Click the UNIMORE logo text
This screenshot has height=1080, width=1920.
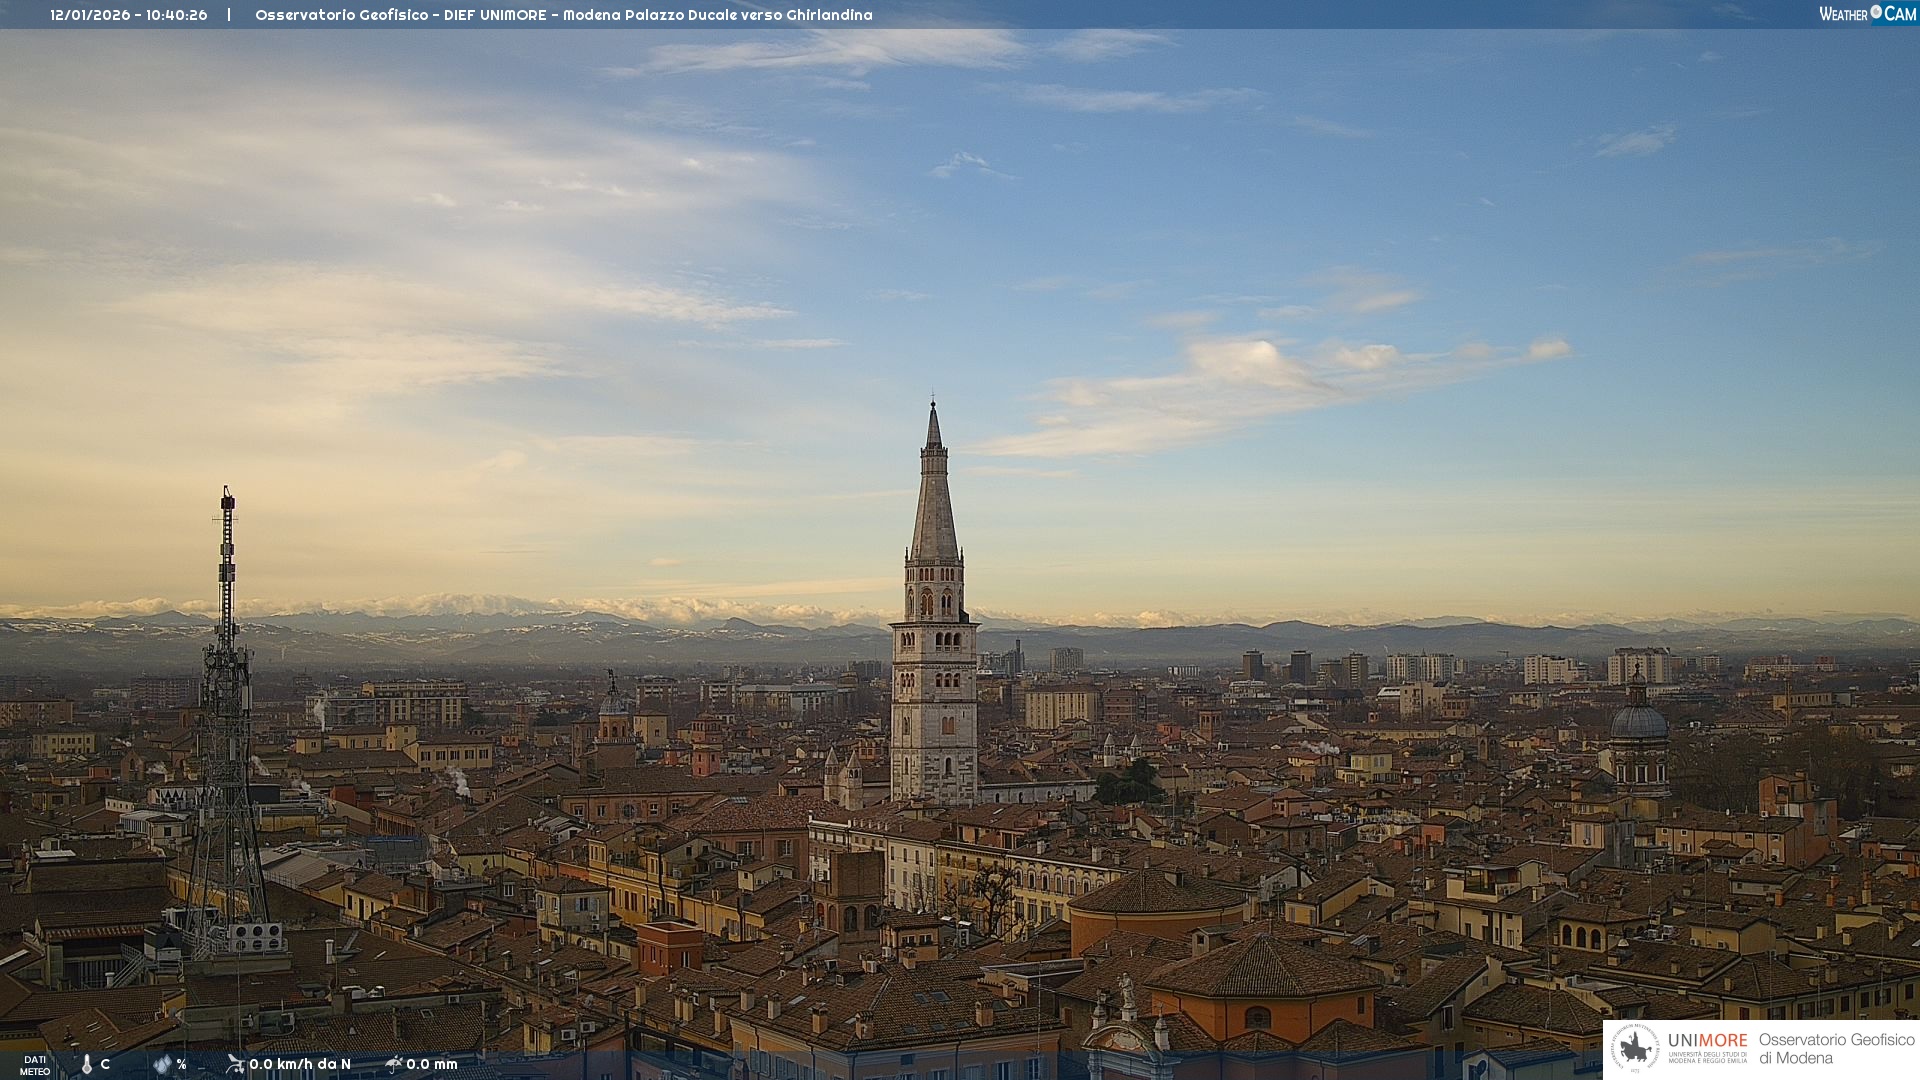click(1707, 1041)
